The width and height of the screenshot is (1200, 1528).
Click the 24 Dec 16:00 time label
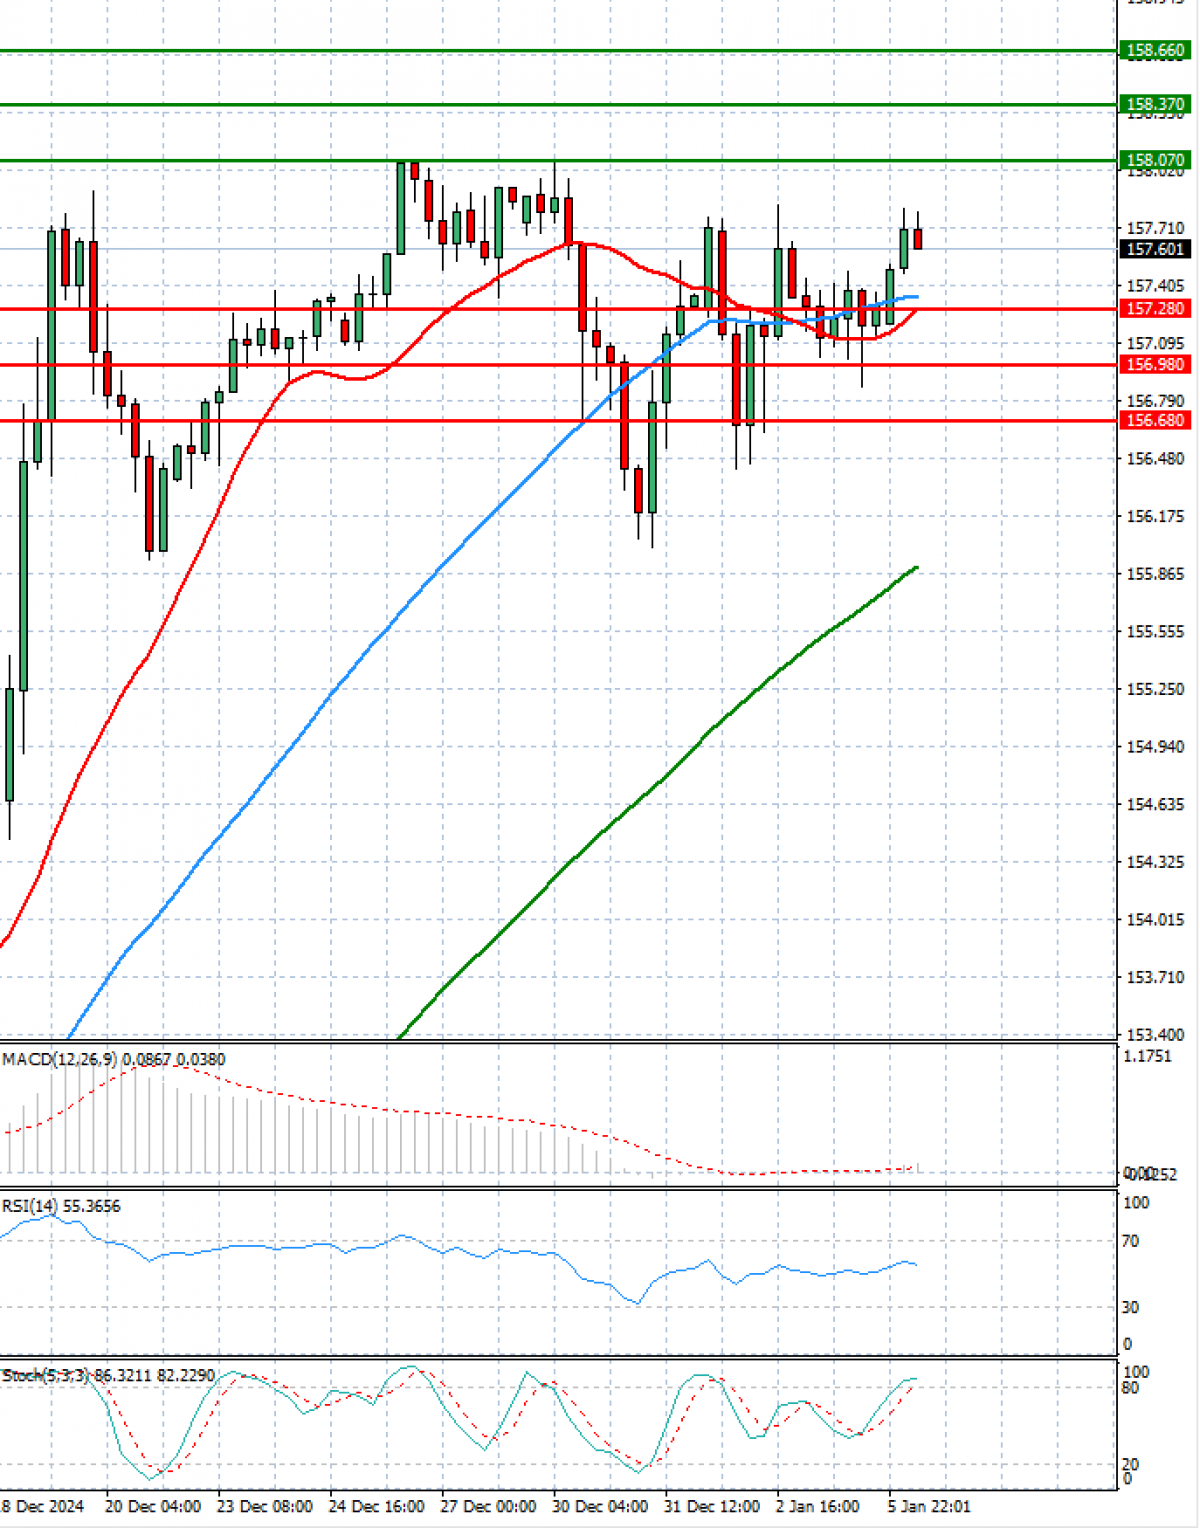point(376,1506)
